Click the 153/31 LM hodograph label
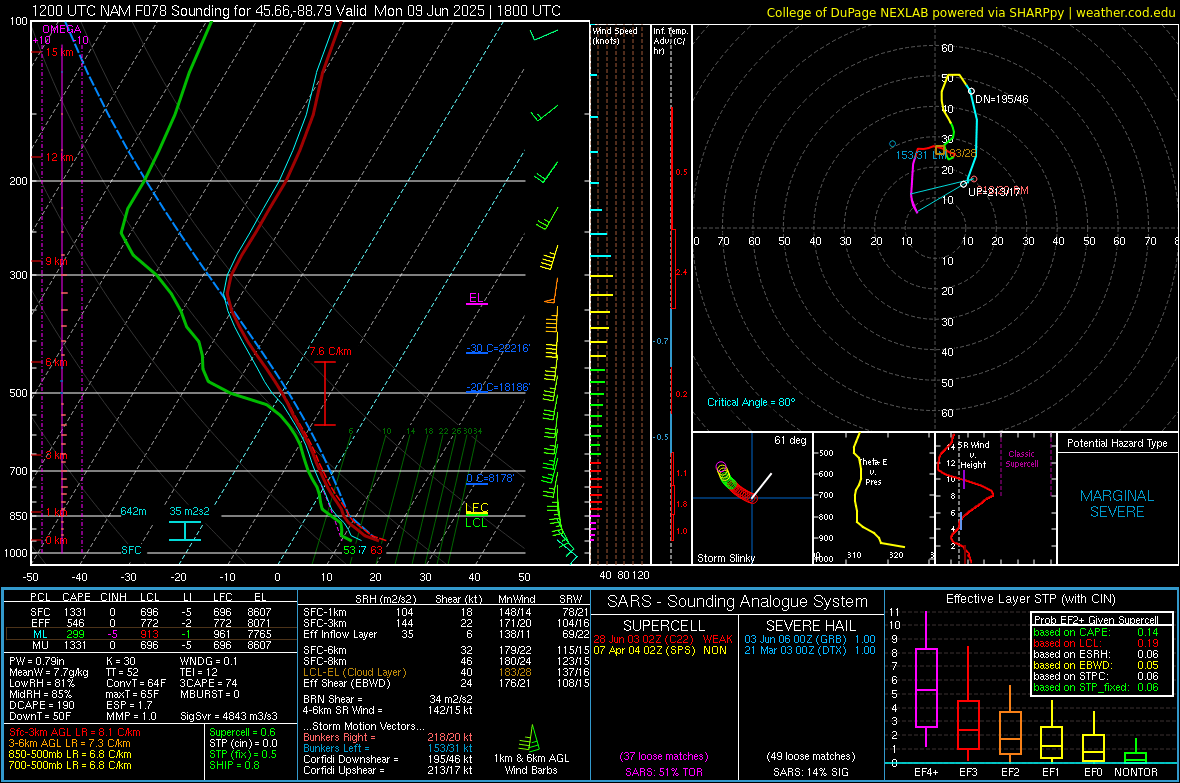Screen dimensions: 1180x783 (918, 155)
